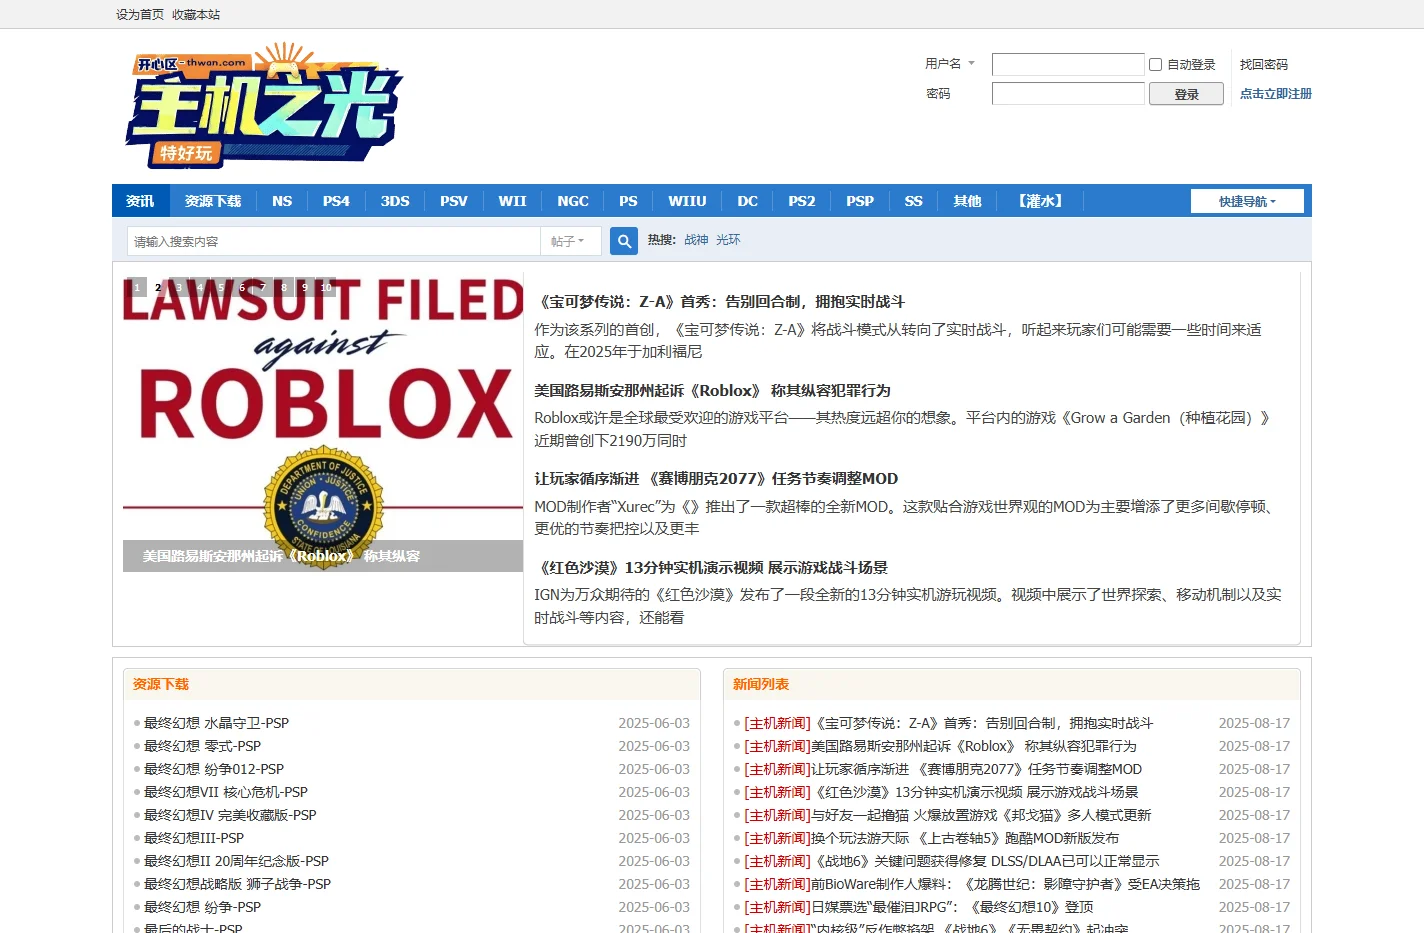
Task: Open the 其他 nav tab
Action: tap(967, 201)
